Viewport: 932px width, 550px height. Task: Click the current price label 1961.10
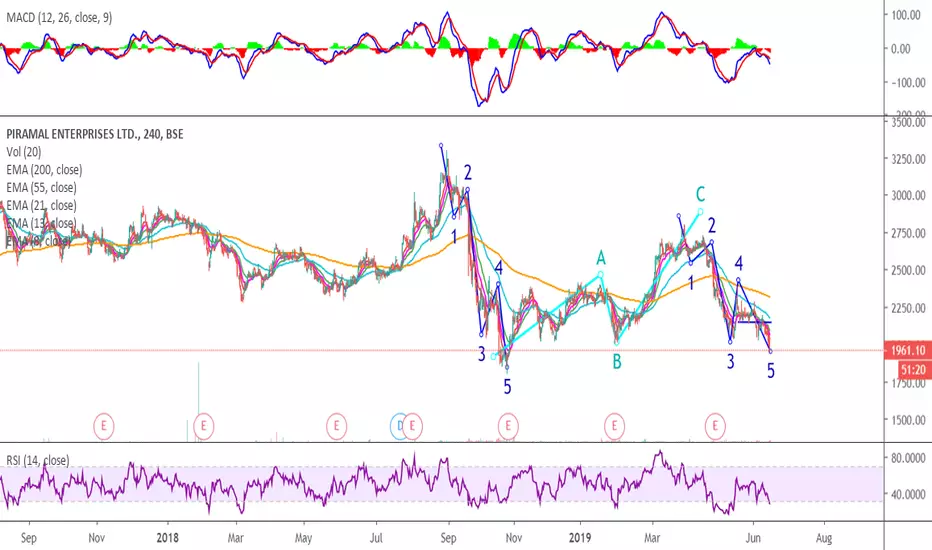(908, 350)
